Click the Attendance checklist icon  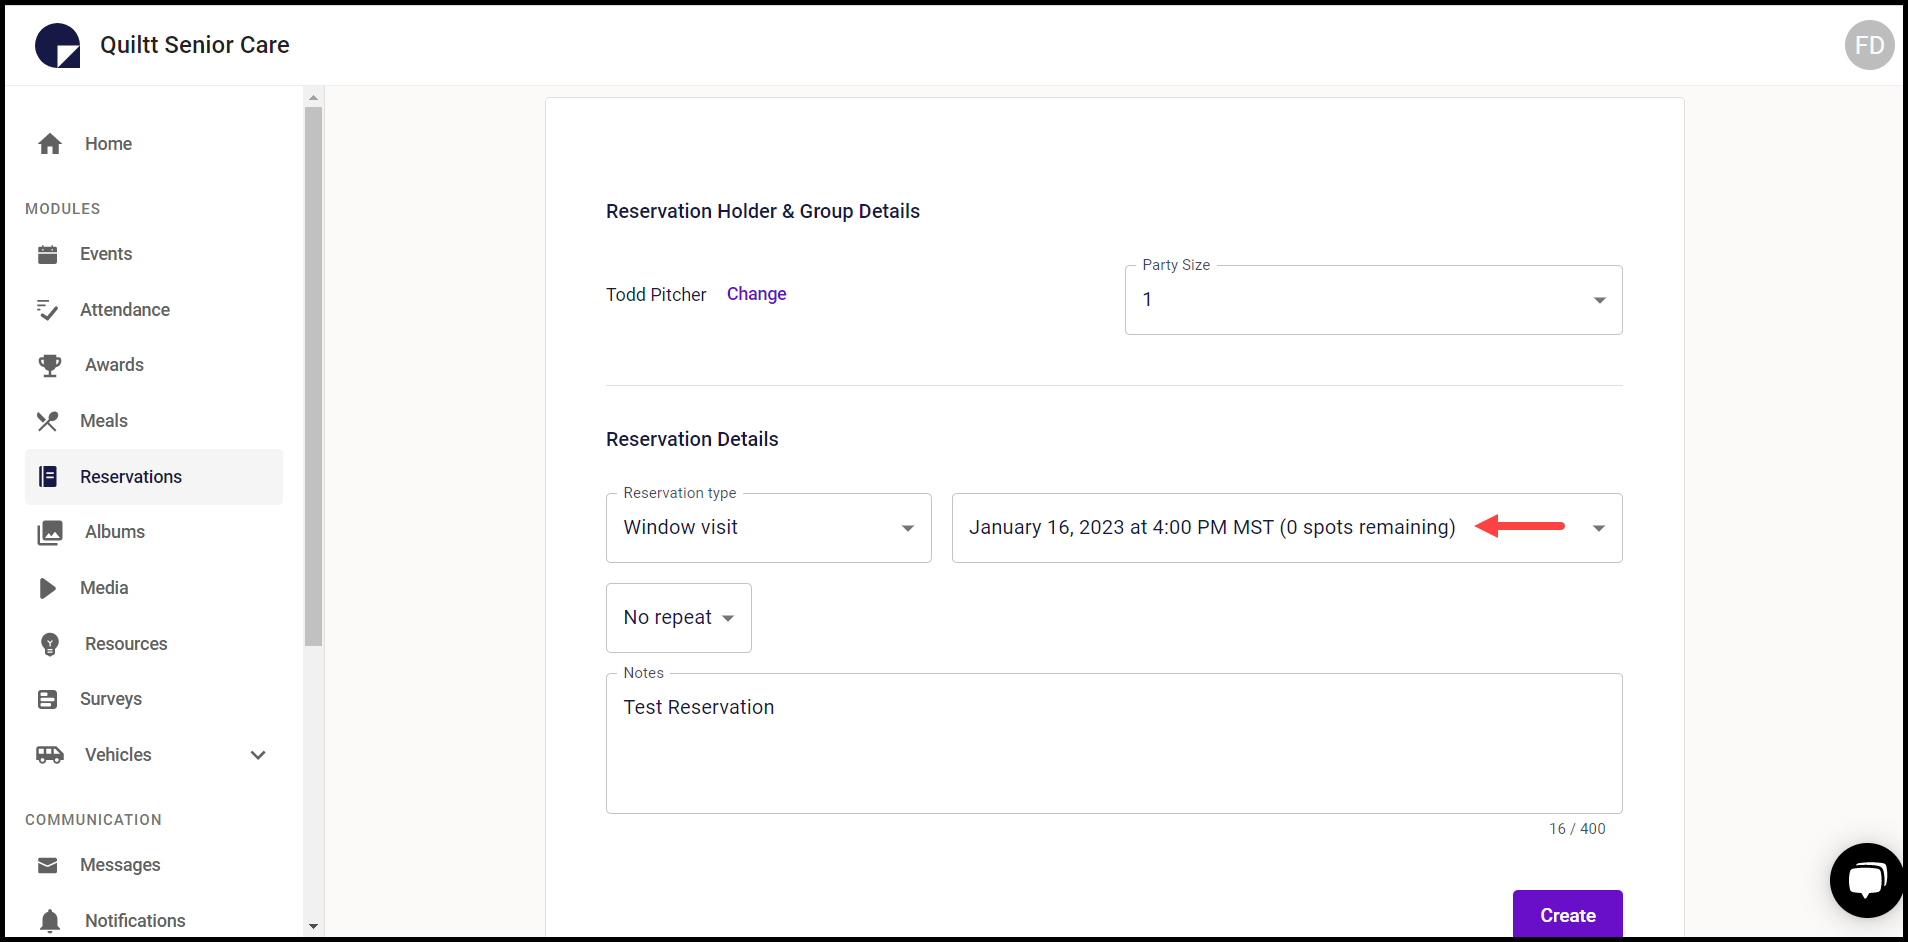(48, 310)
